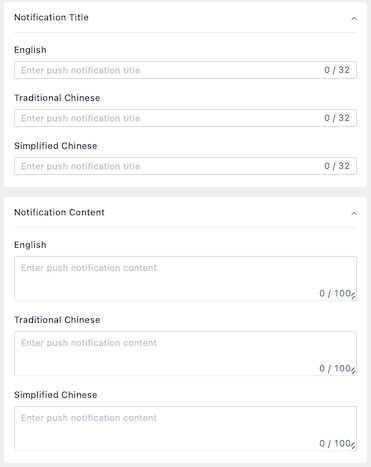Collapse the Notification Title section chevron

coord(354,18)
